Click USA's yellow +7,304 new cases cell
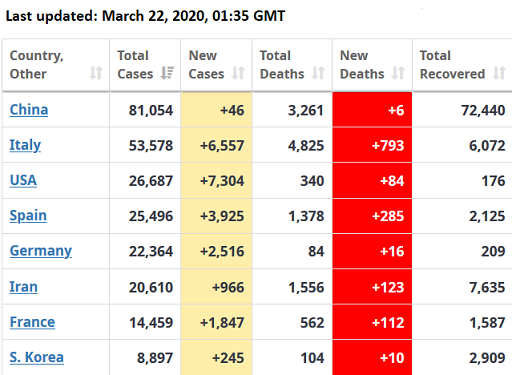 [x=216, y=181]
